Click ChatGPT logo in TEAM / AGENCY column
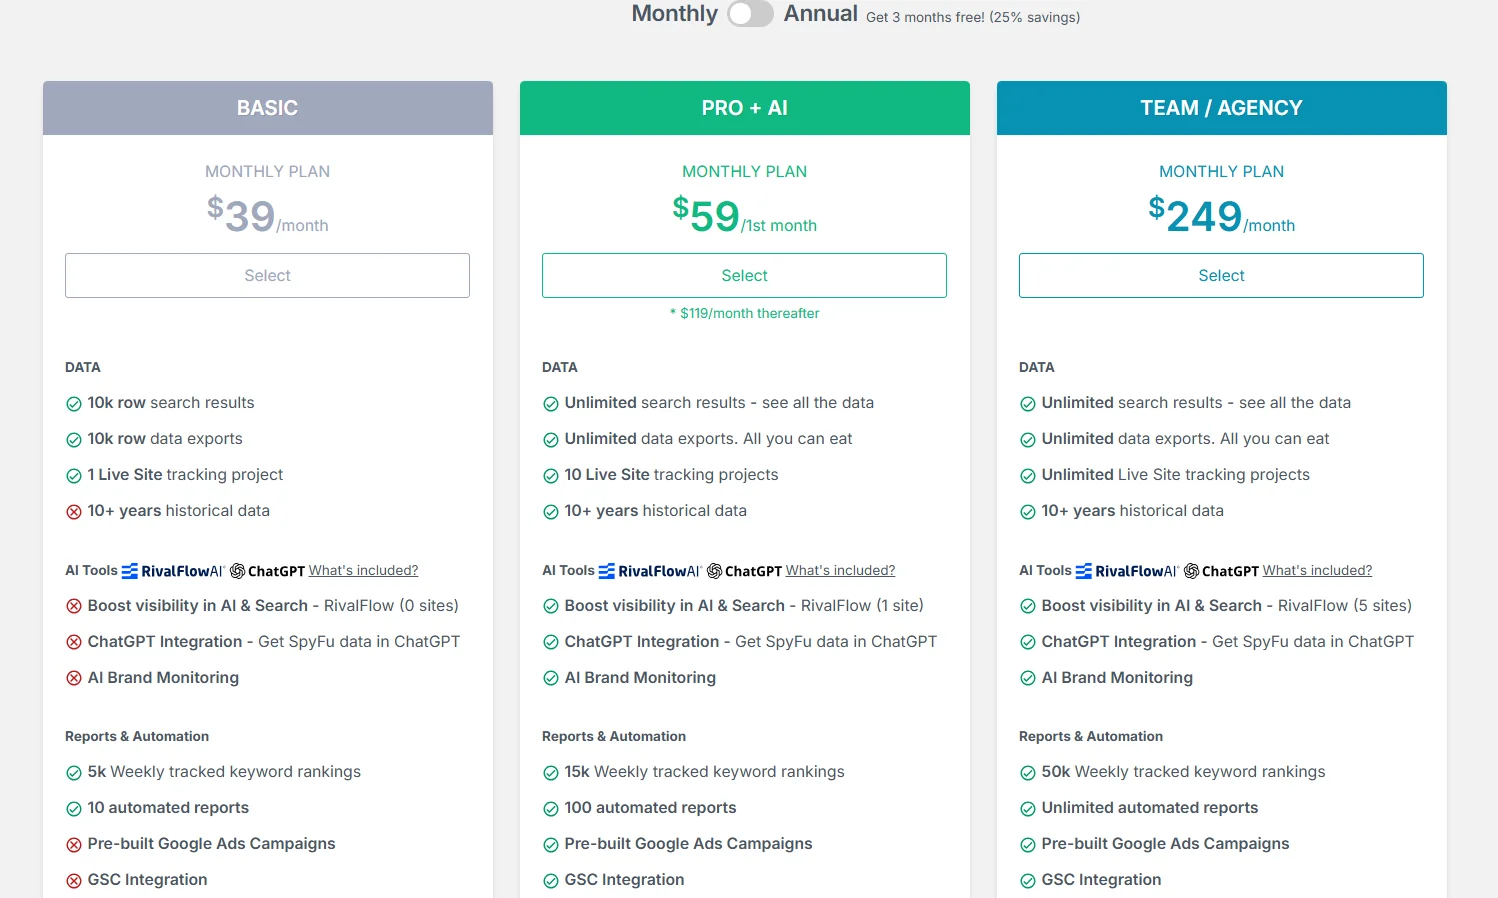1498x898 pixels. (1221, 571)
